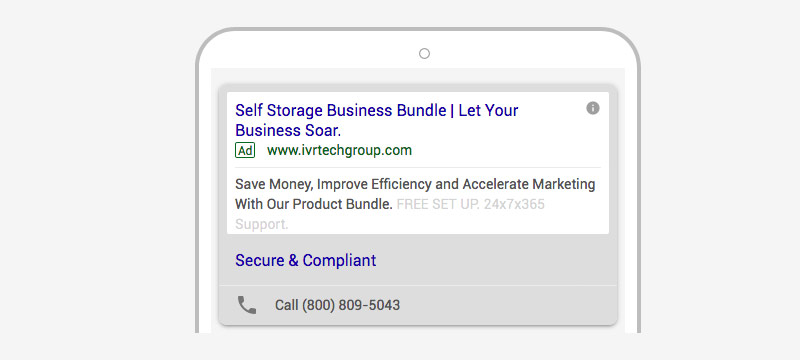Click the green Ad badge

click(245, 150)
